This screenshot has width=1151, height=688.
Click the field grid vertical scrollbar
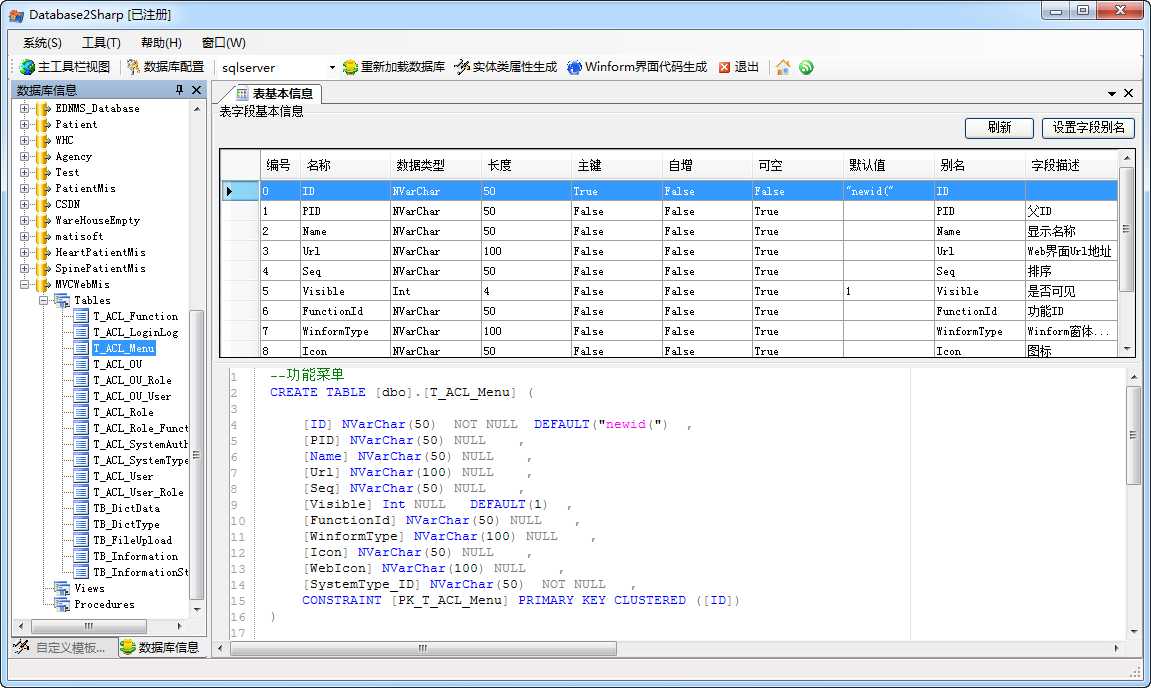point(1126,253)
